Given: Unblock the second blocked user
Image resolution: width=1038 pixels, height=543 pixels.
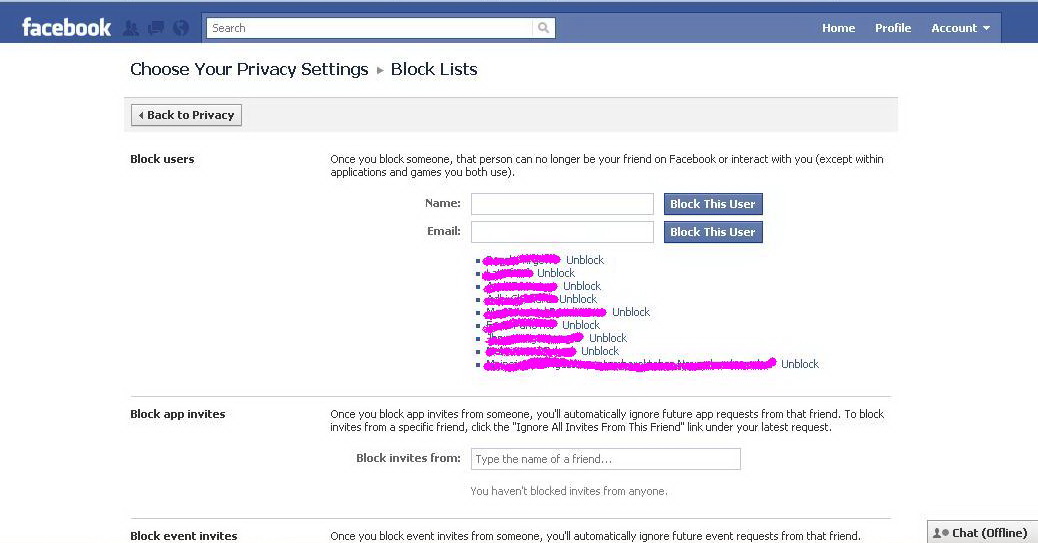Looking at the screenshot, I should tap(556, 273).
